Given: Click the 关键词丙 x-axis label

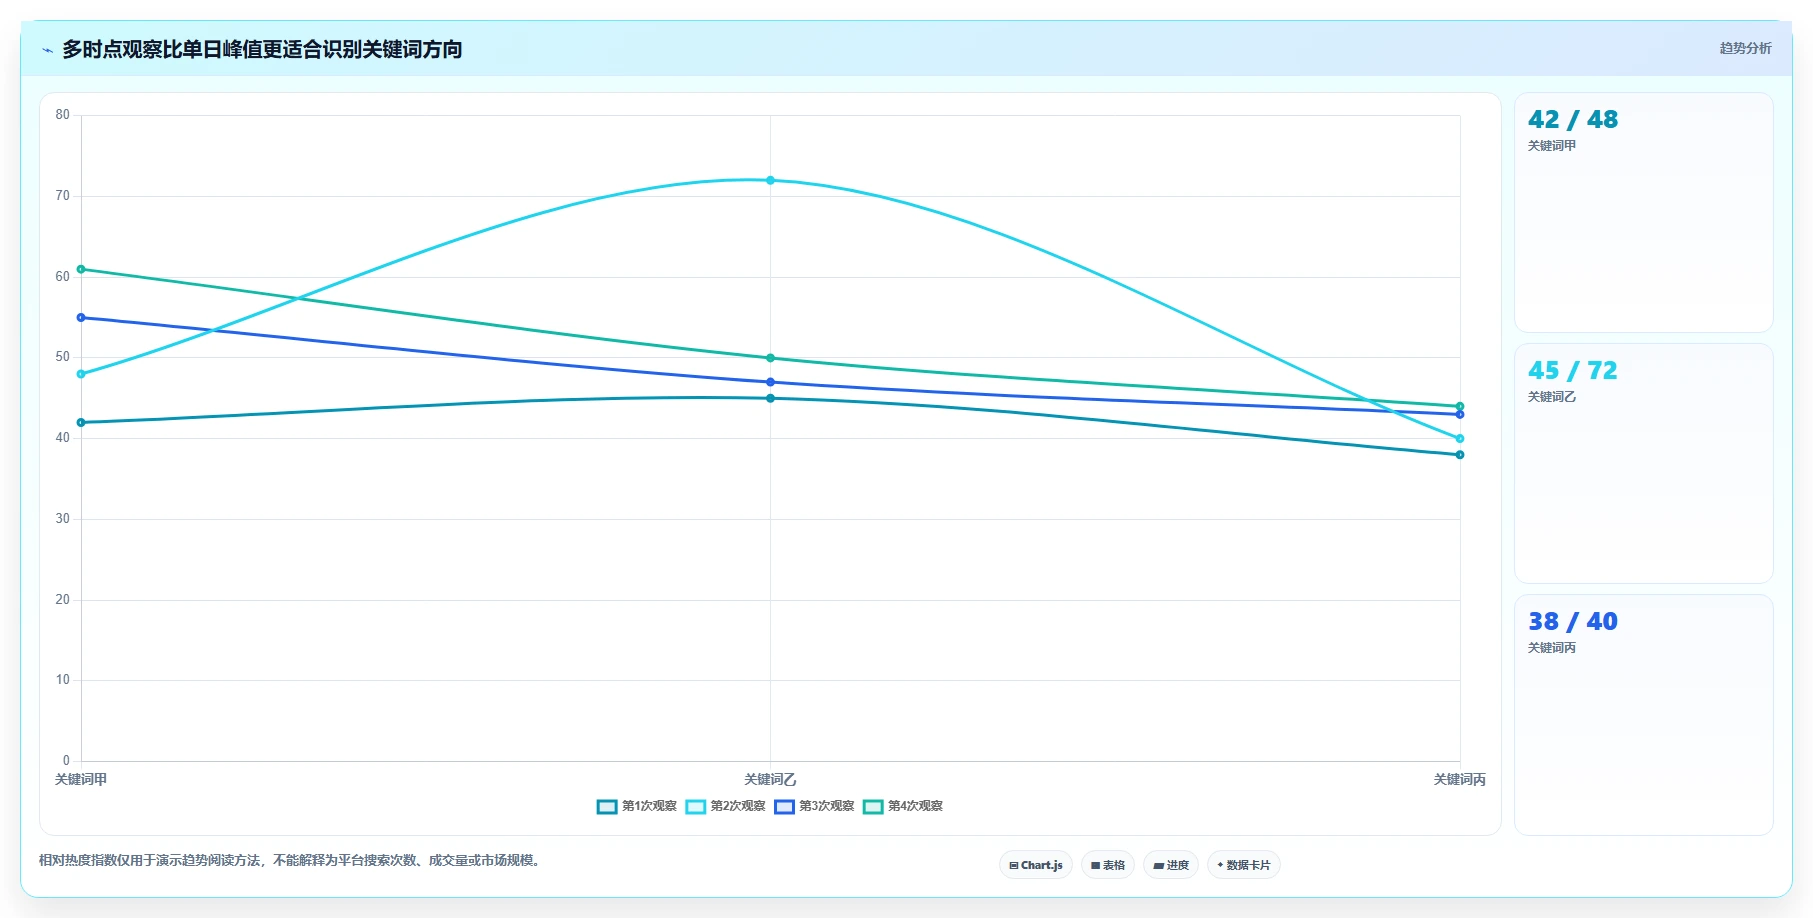Looking at the screenshot, I should 1460,780.
